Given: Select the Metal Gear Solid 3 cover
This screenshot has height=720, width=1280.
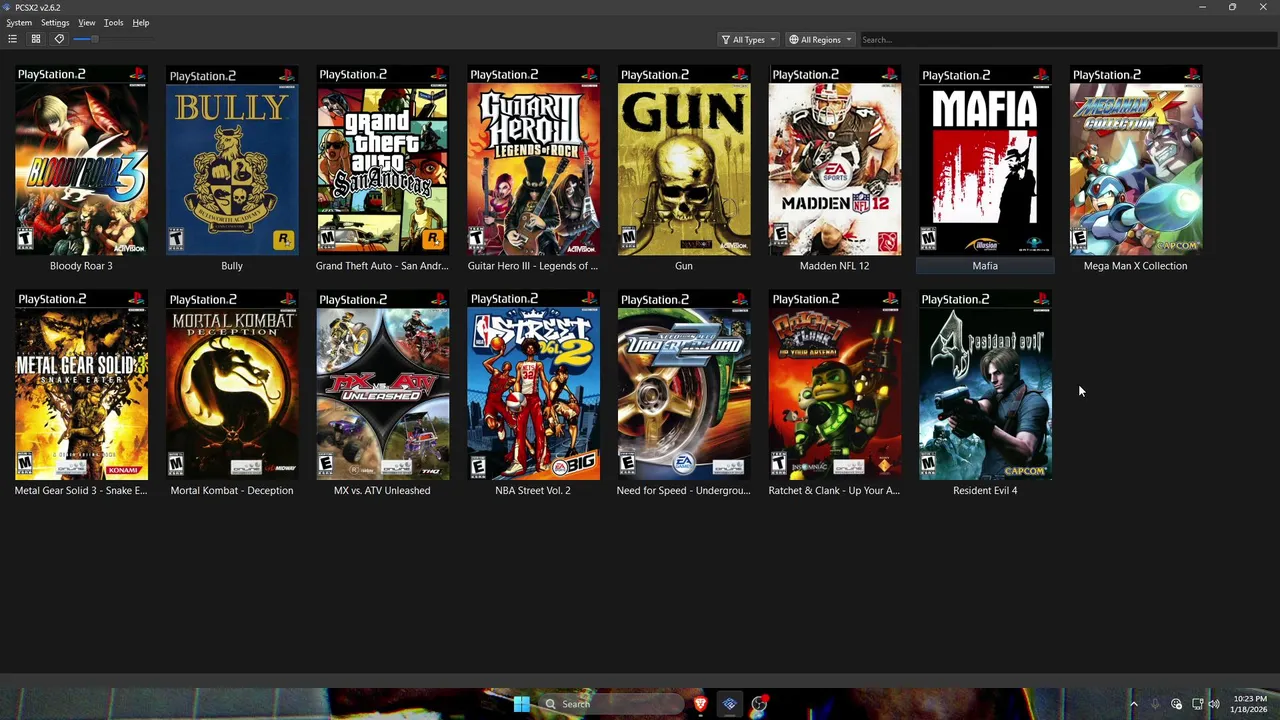Looking at the screenshot, I should point(81,385).
